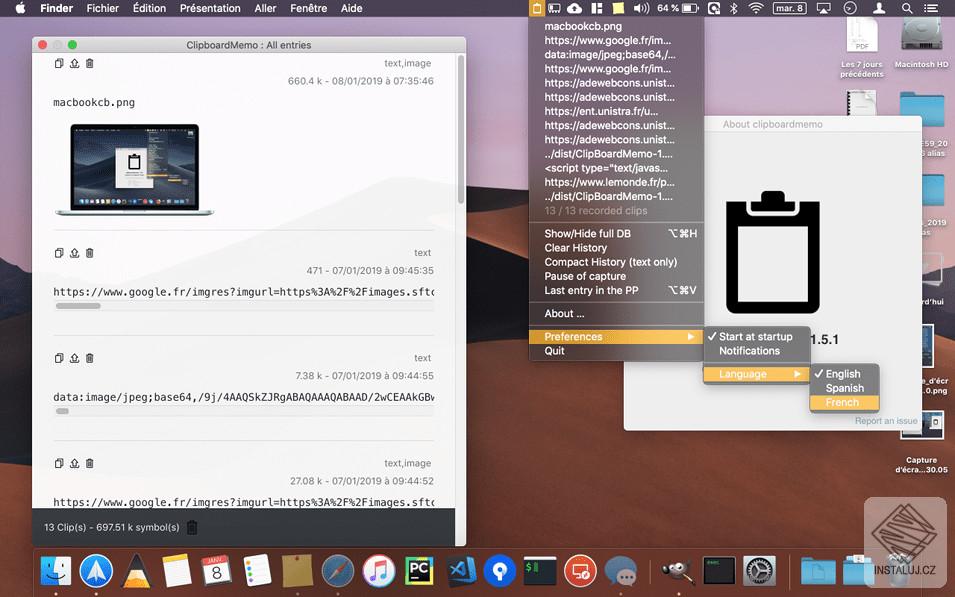Image resolution: width=955 pixels, height=597 pixels.
Task: Launch Finder from the Dock
Action: tap(55, 571)
